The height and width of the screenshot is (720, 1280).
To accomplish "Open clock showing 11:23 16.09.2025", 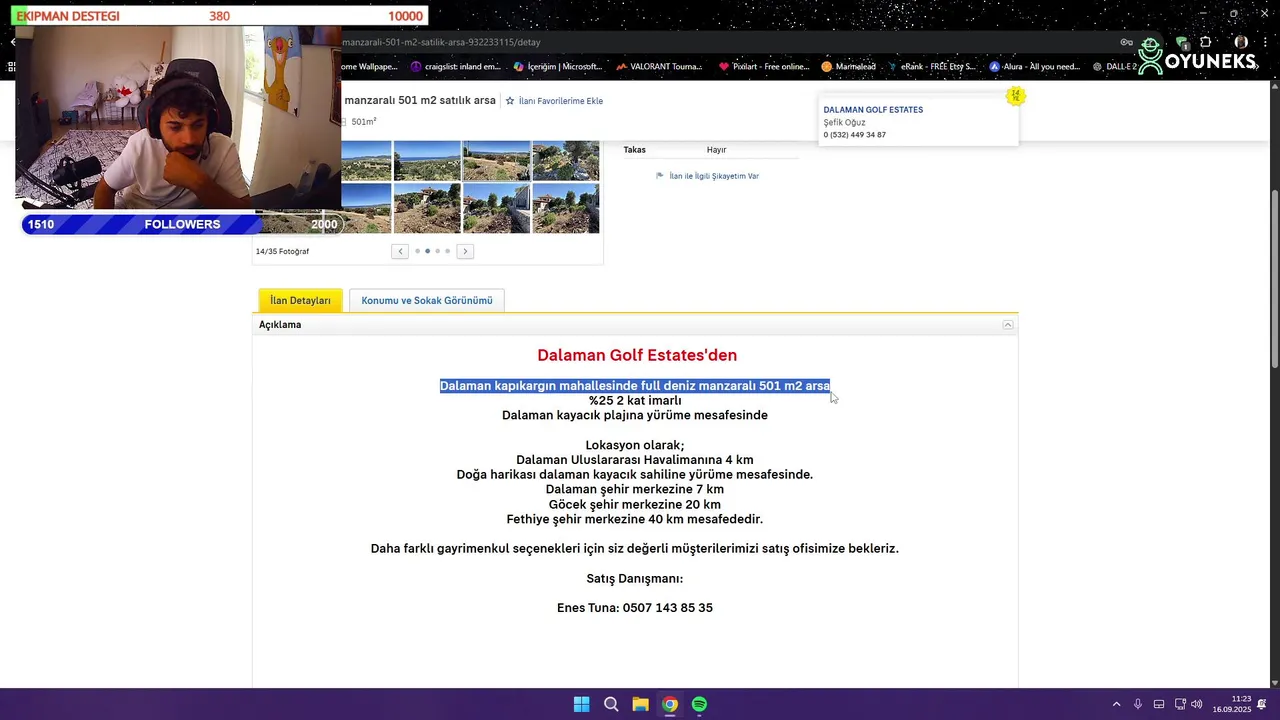I will [1232, 704].
